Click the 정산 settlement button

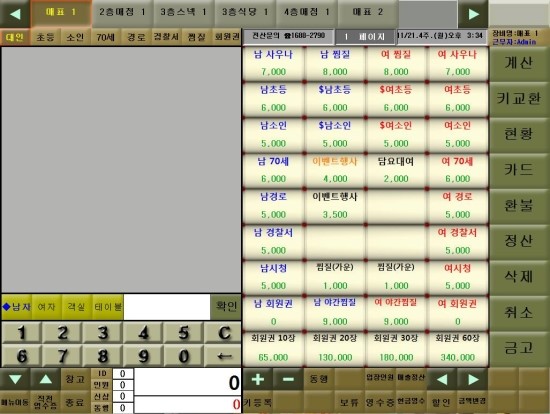coord(518,241)
